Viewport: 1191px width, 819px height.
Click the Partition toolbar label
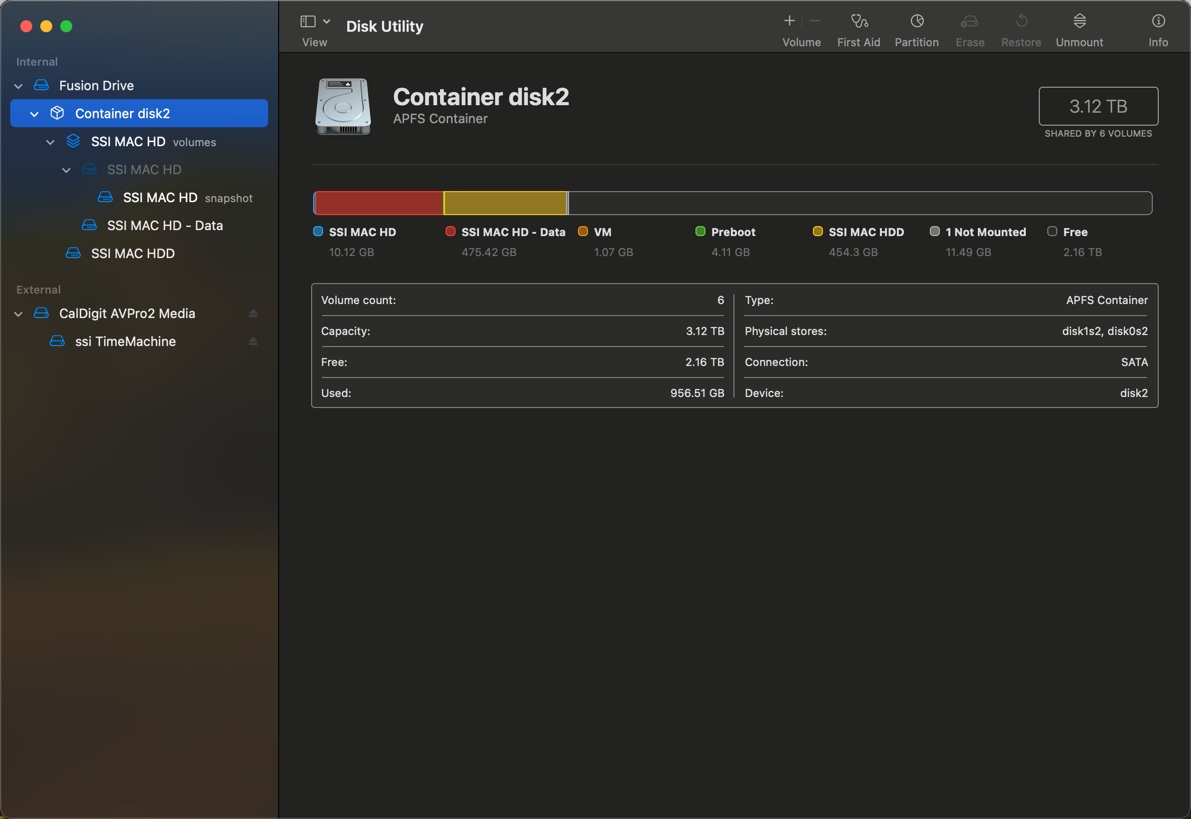[916, 43]
